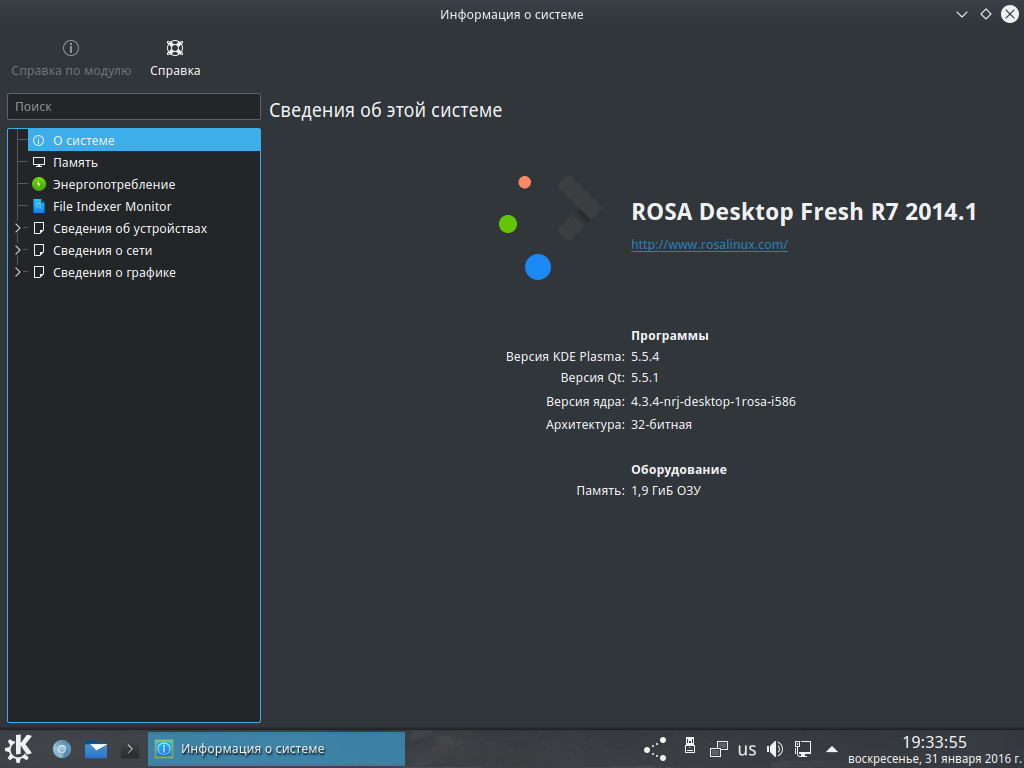This screenshot has width=1024, height=768.
Task: Click the KDE Plasma version value 5.5.4
Action: pos(645,357)
